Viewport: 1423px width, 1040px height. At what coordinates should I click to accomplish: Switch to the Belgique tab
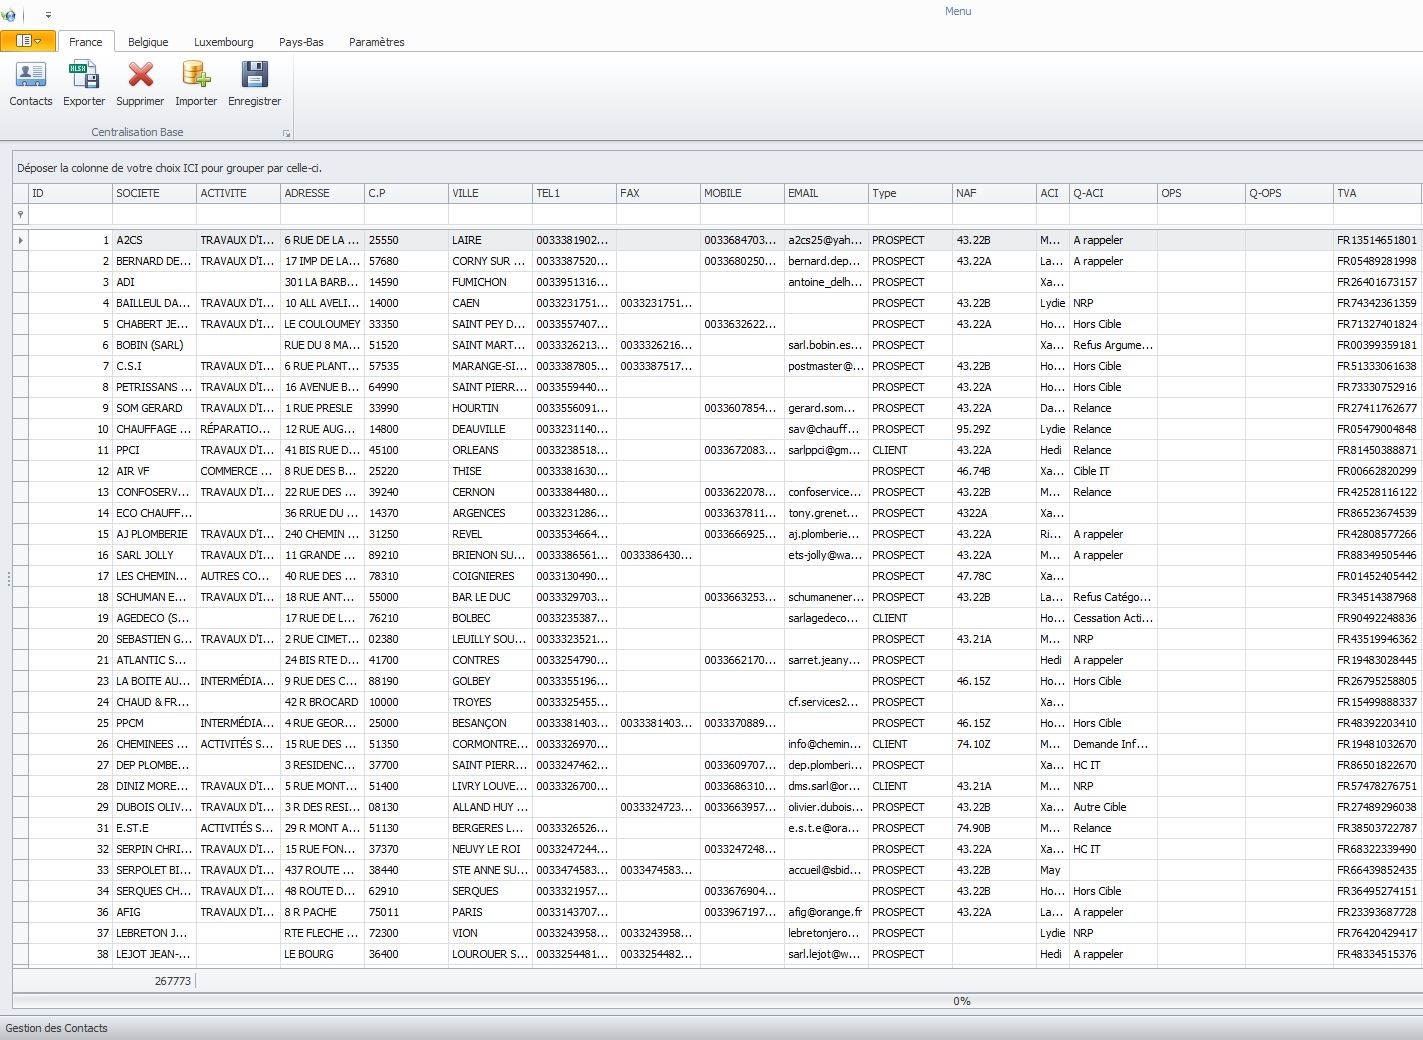click(148, 42)
